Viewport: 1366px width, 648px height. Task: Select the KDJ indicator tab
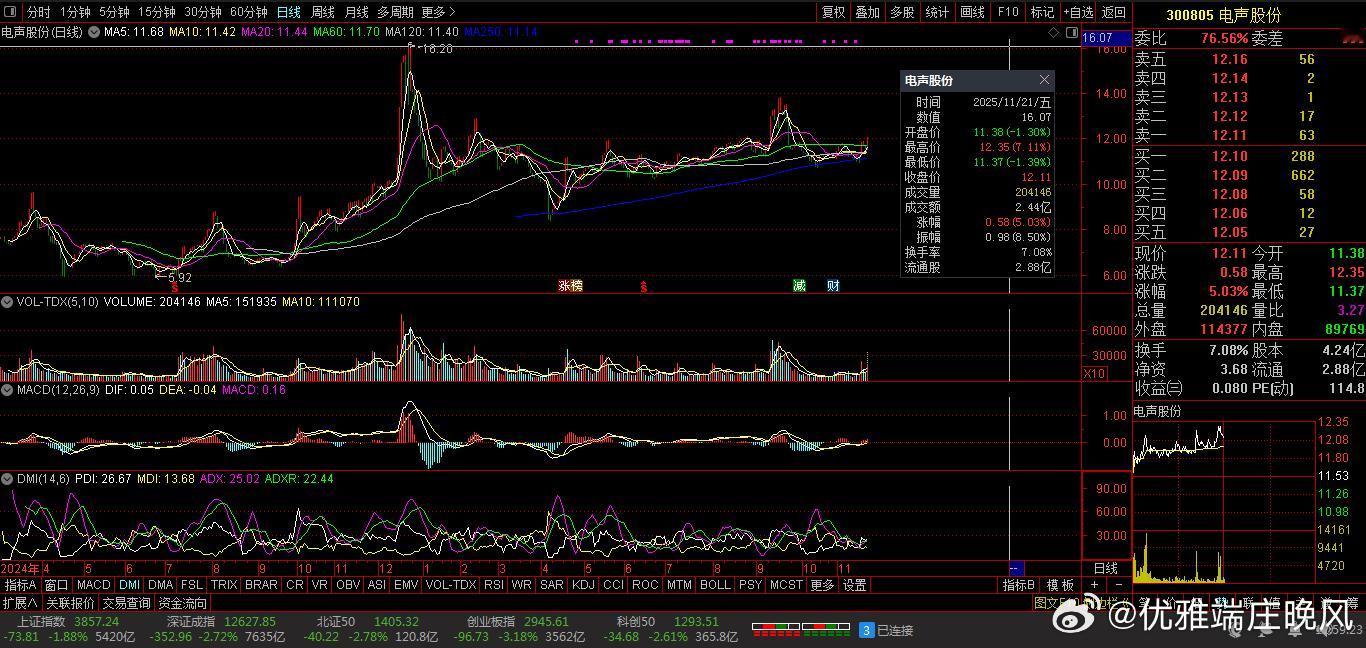click(x=582, y=585)
